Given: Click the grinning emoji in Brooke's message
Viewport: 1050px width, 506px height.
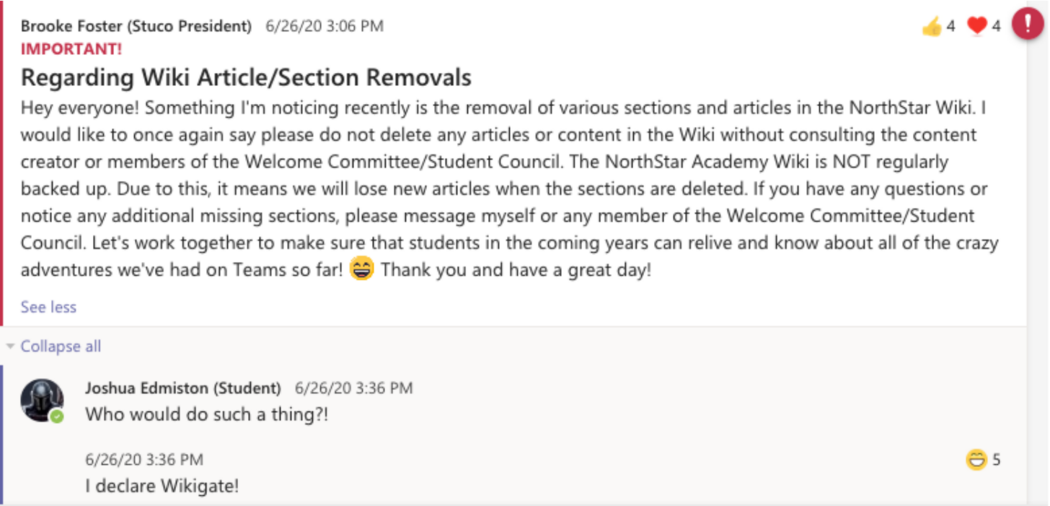Looking at the screenshot, I should point(362,269).
